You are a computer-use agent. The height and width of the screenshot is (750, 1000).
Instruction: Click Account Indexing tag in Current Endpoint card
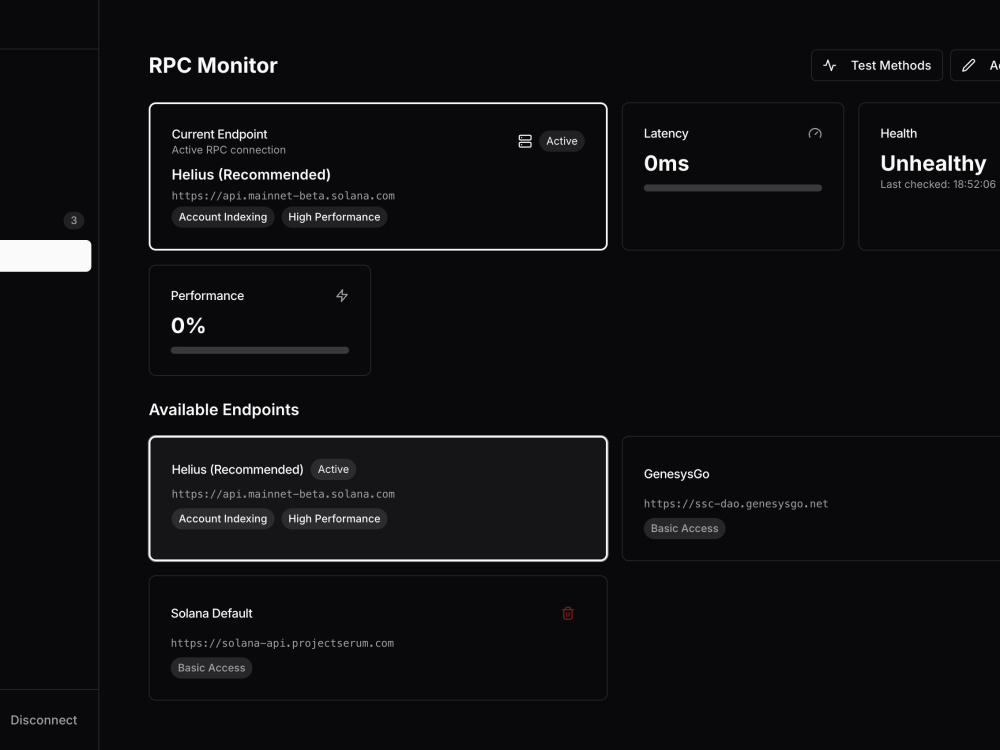click(x=223, y=217)
